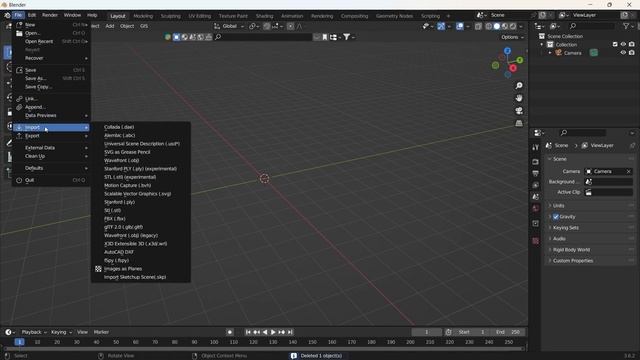The width and height of the screenshot is (640, 360).
Task: Open the Scene properties tab icon
Action: 536,197
